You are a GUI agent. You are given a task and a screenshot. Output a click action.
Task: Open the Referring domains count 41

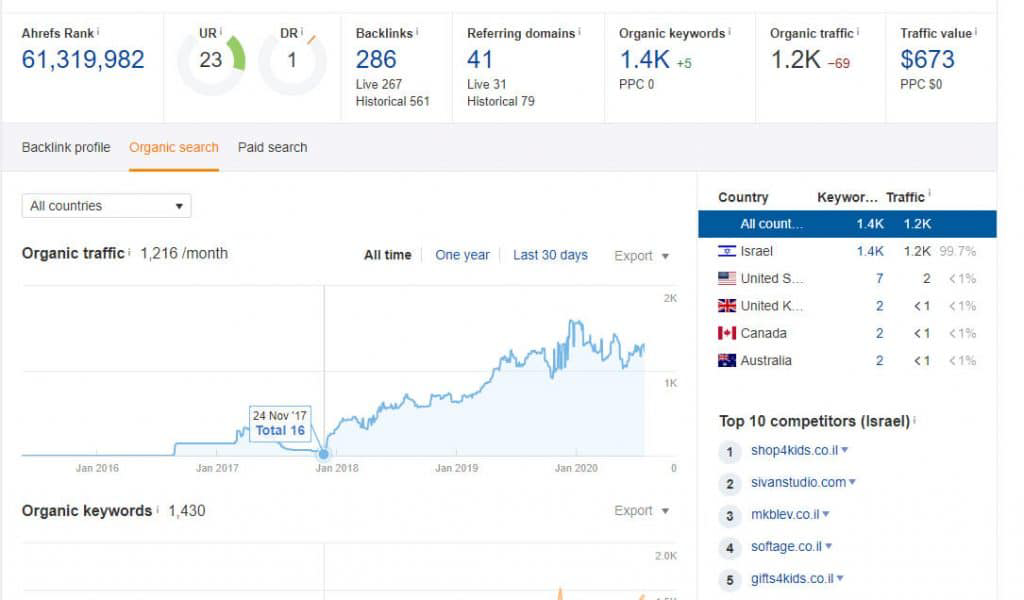(x=480, y=59)
